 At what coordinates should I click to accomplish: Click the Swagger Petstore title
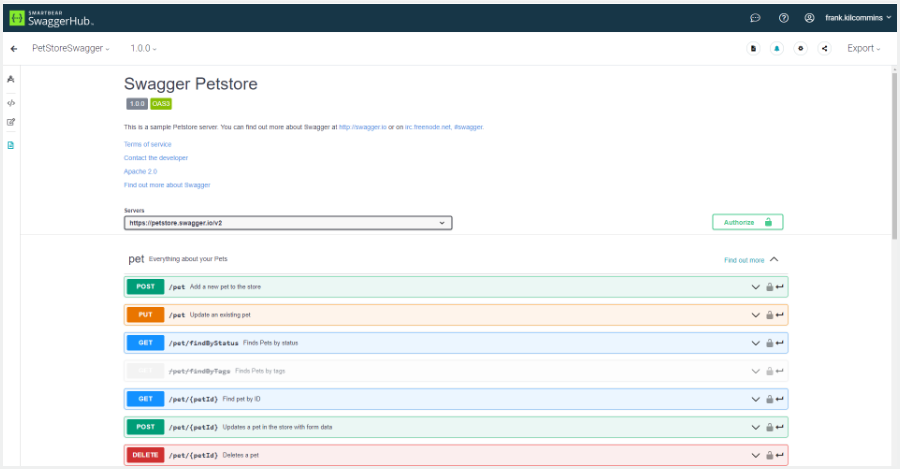tap(192, 84)
